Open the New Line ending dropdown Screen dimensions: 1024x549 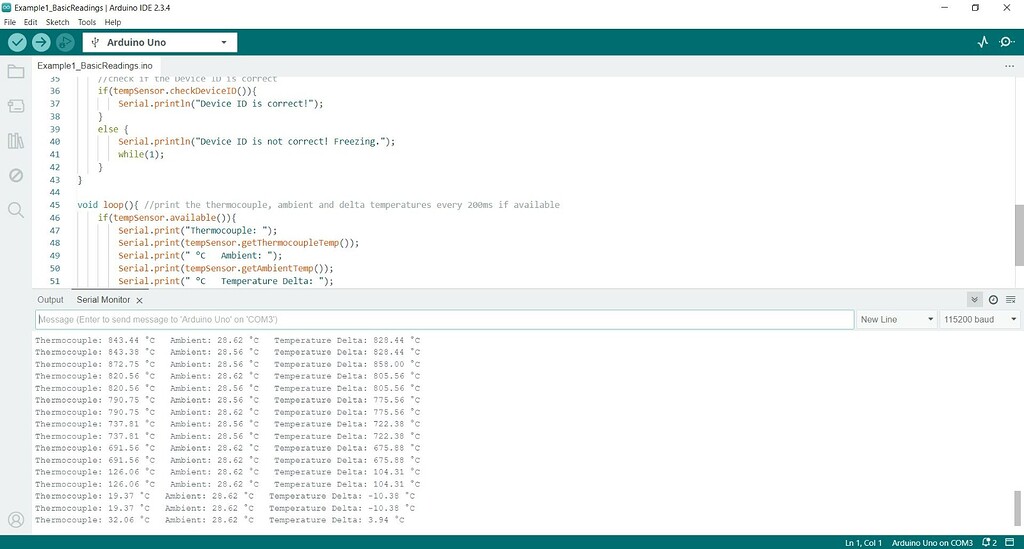pyautogui.click(x=896, y=319)
